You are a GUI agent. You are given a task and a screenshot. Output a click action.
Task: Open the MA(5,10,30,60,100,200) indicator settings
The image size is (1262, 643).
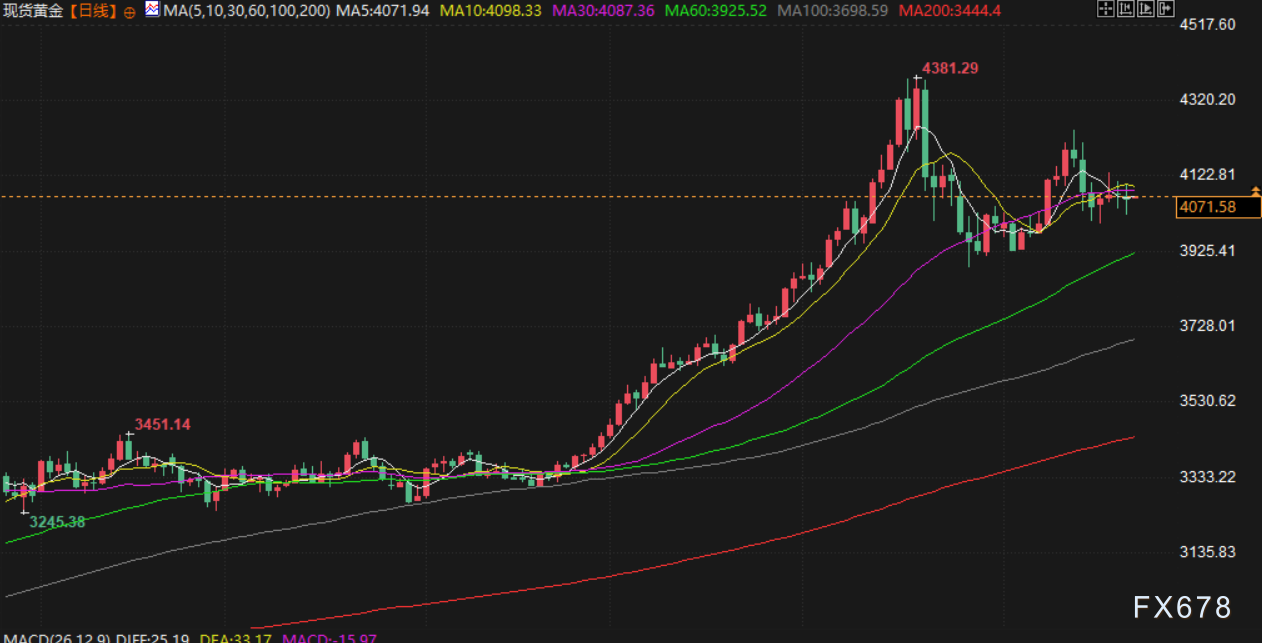tap(246, 11)
